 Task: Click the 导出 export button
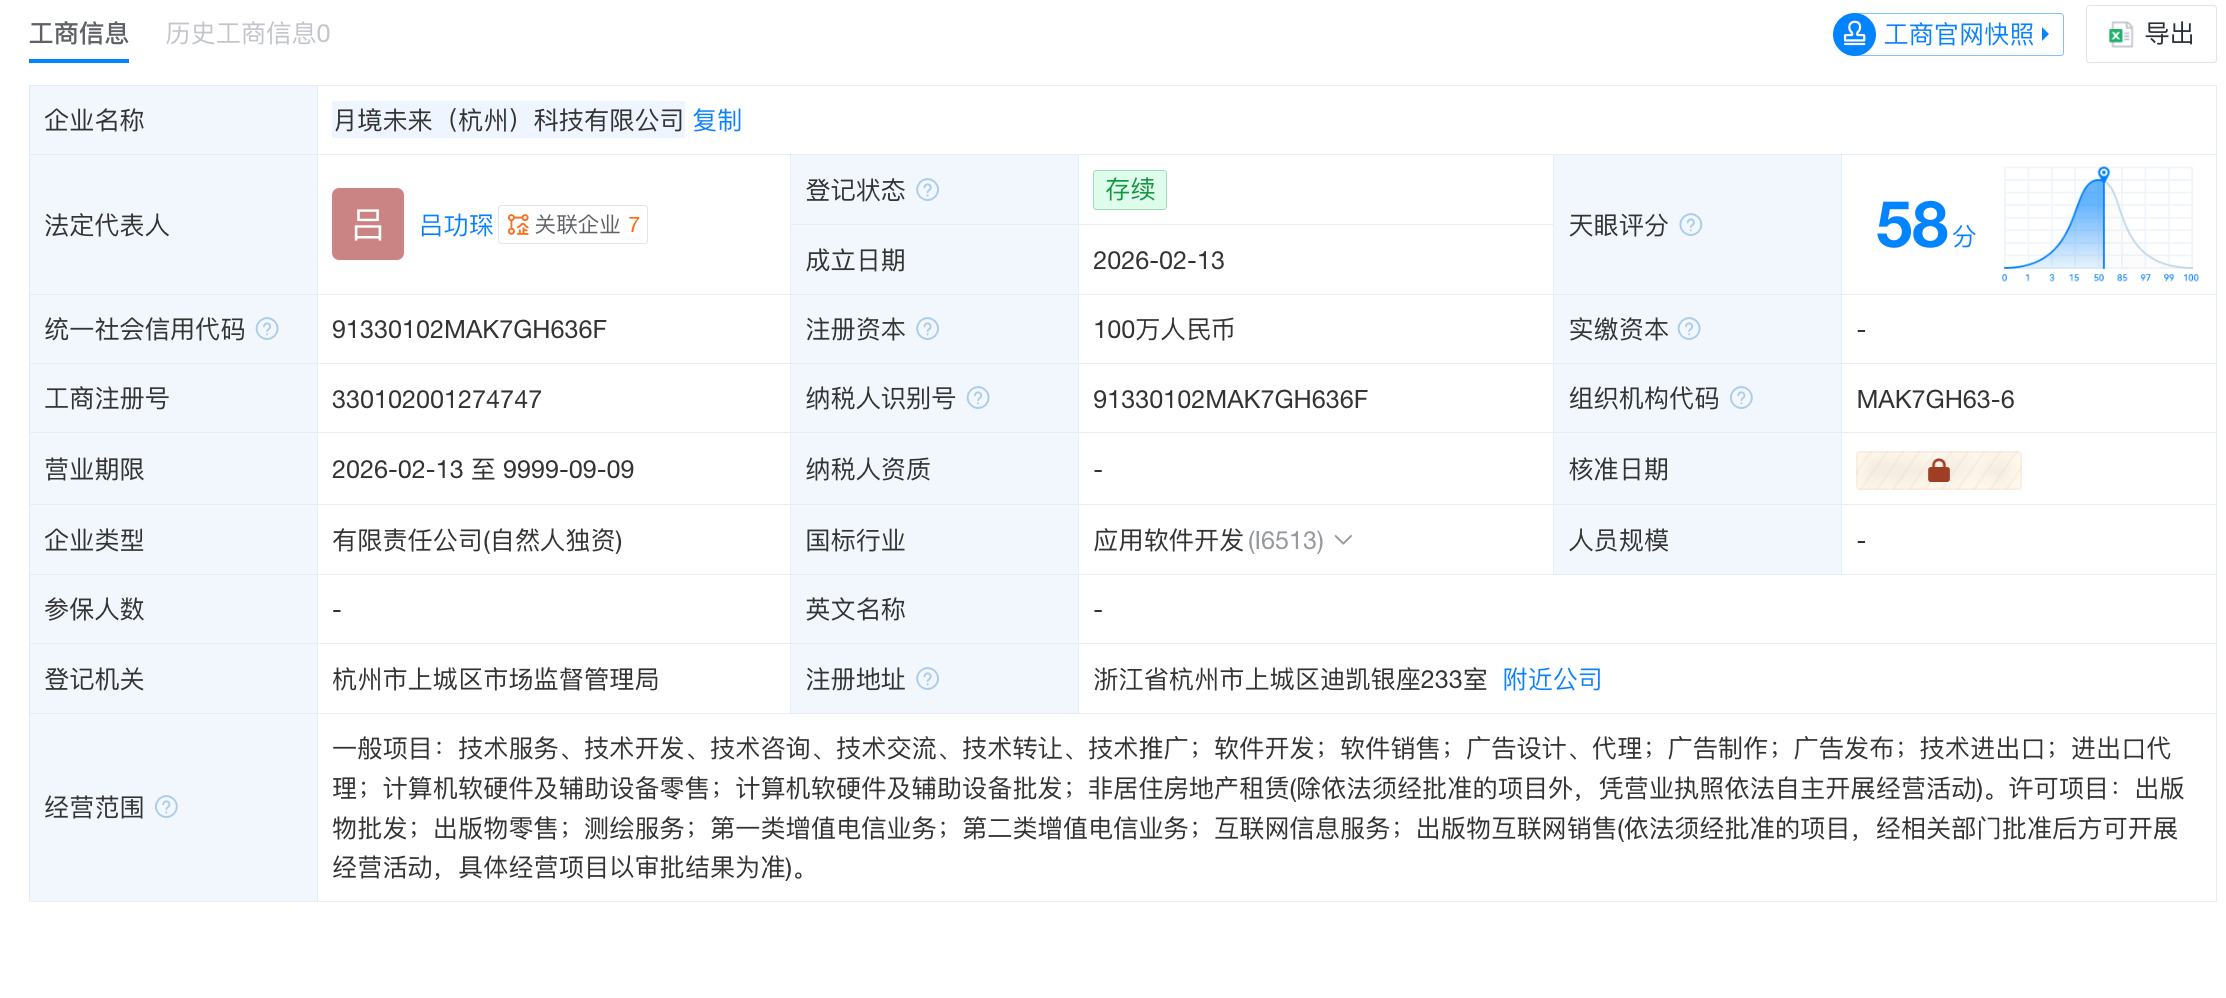coord(2151,34)
